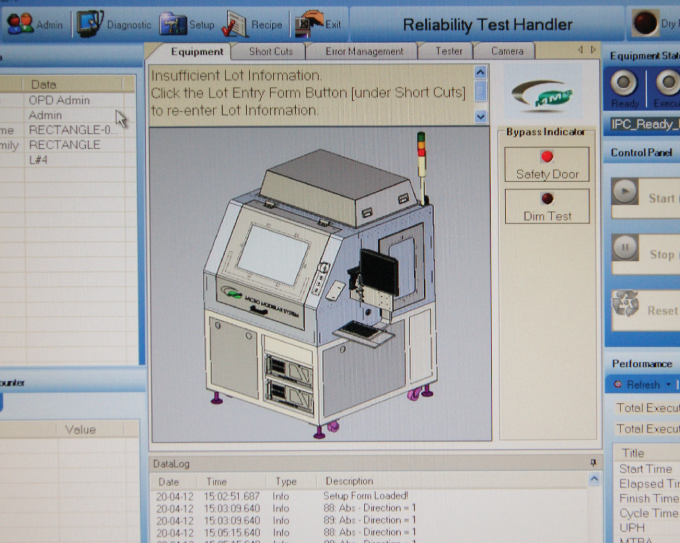This screenshot has height=543, width=680.
Task: Click the Reset control button
Action: 645,310
